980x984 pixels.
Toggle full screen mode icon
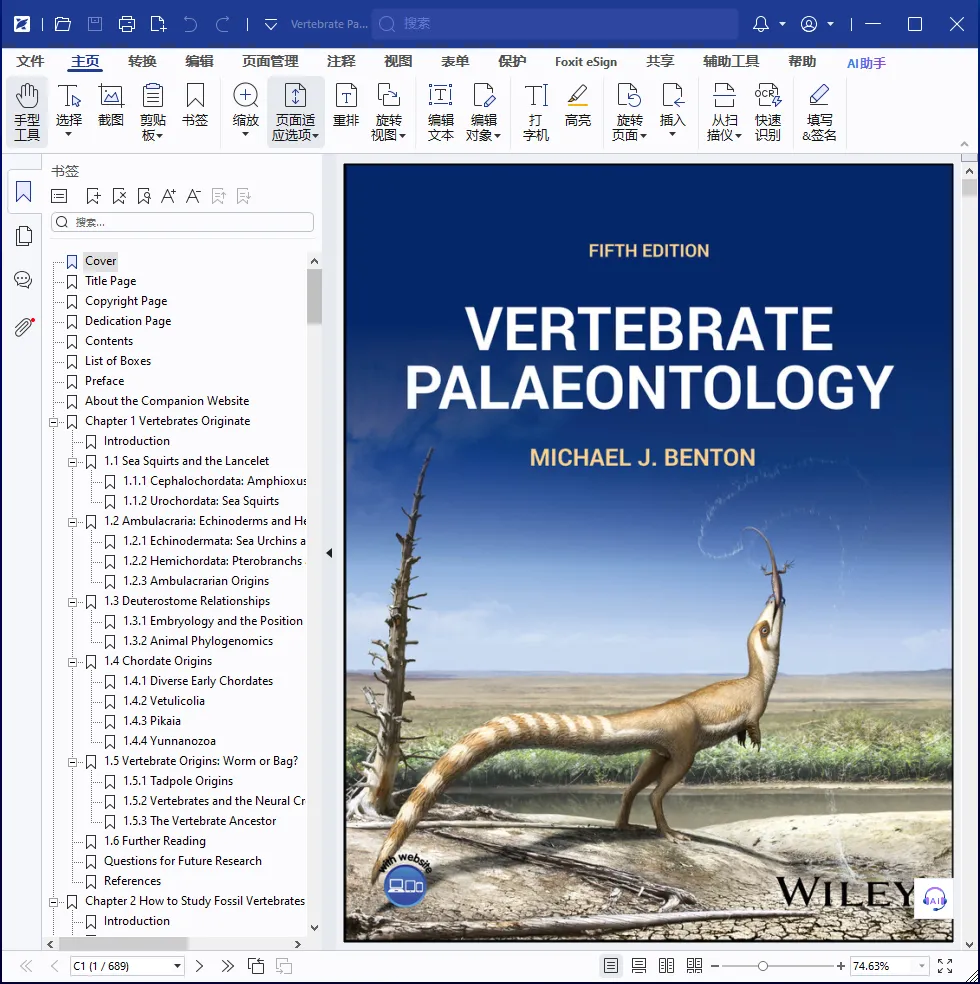945,966
